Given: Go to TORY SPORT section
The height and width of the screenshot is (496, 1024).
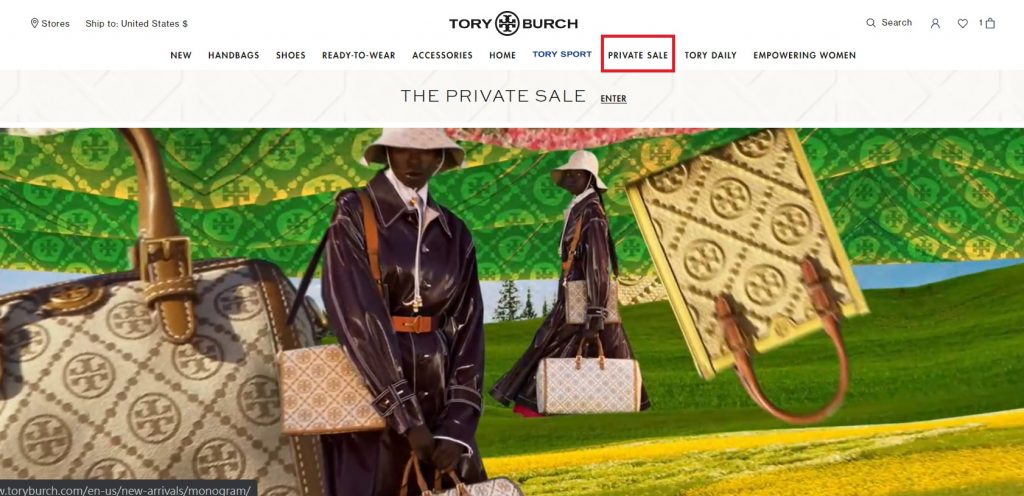Looking at the screenshot, I should [x=562, y=54].
